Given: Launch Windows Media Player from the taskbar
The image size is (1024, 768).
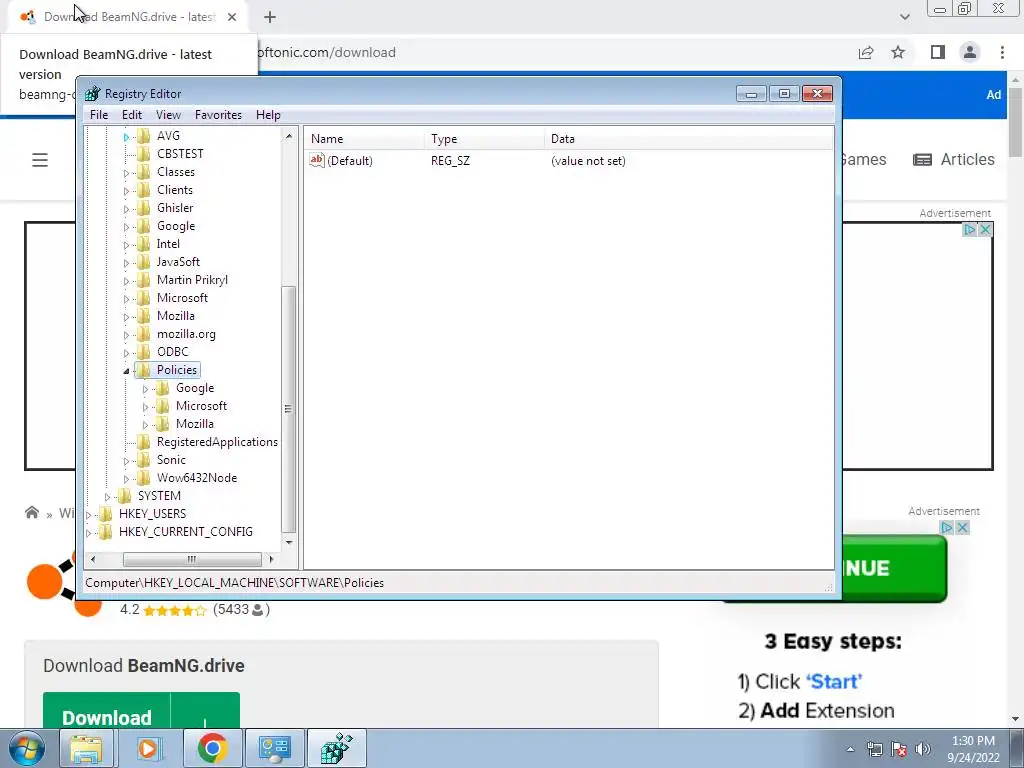Looking at the screenshot, I should click(x=148, y=748).
